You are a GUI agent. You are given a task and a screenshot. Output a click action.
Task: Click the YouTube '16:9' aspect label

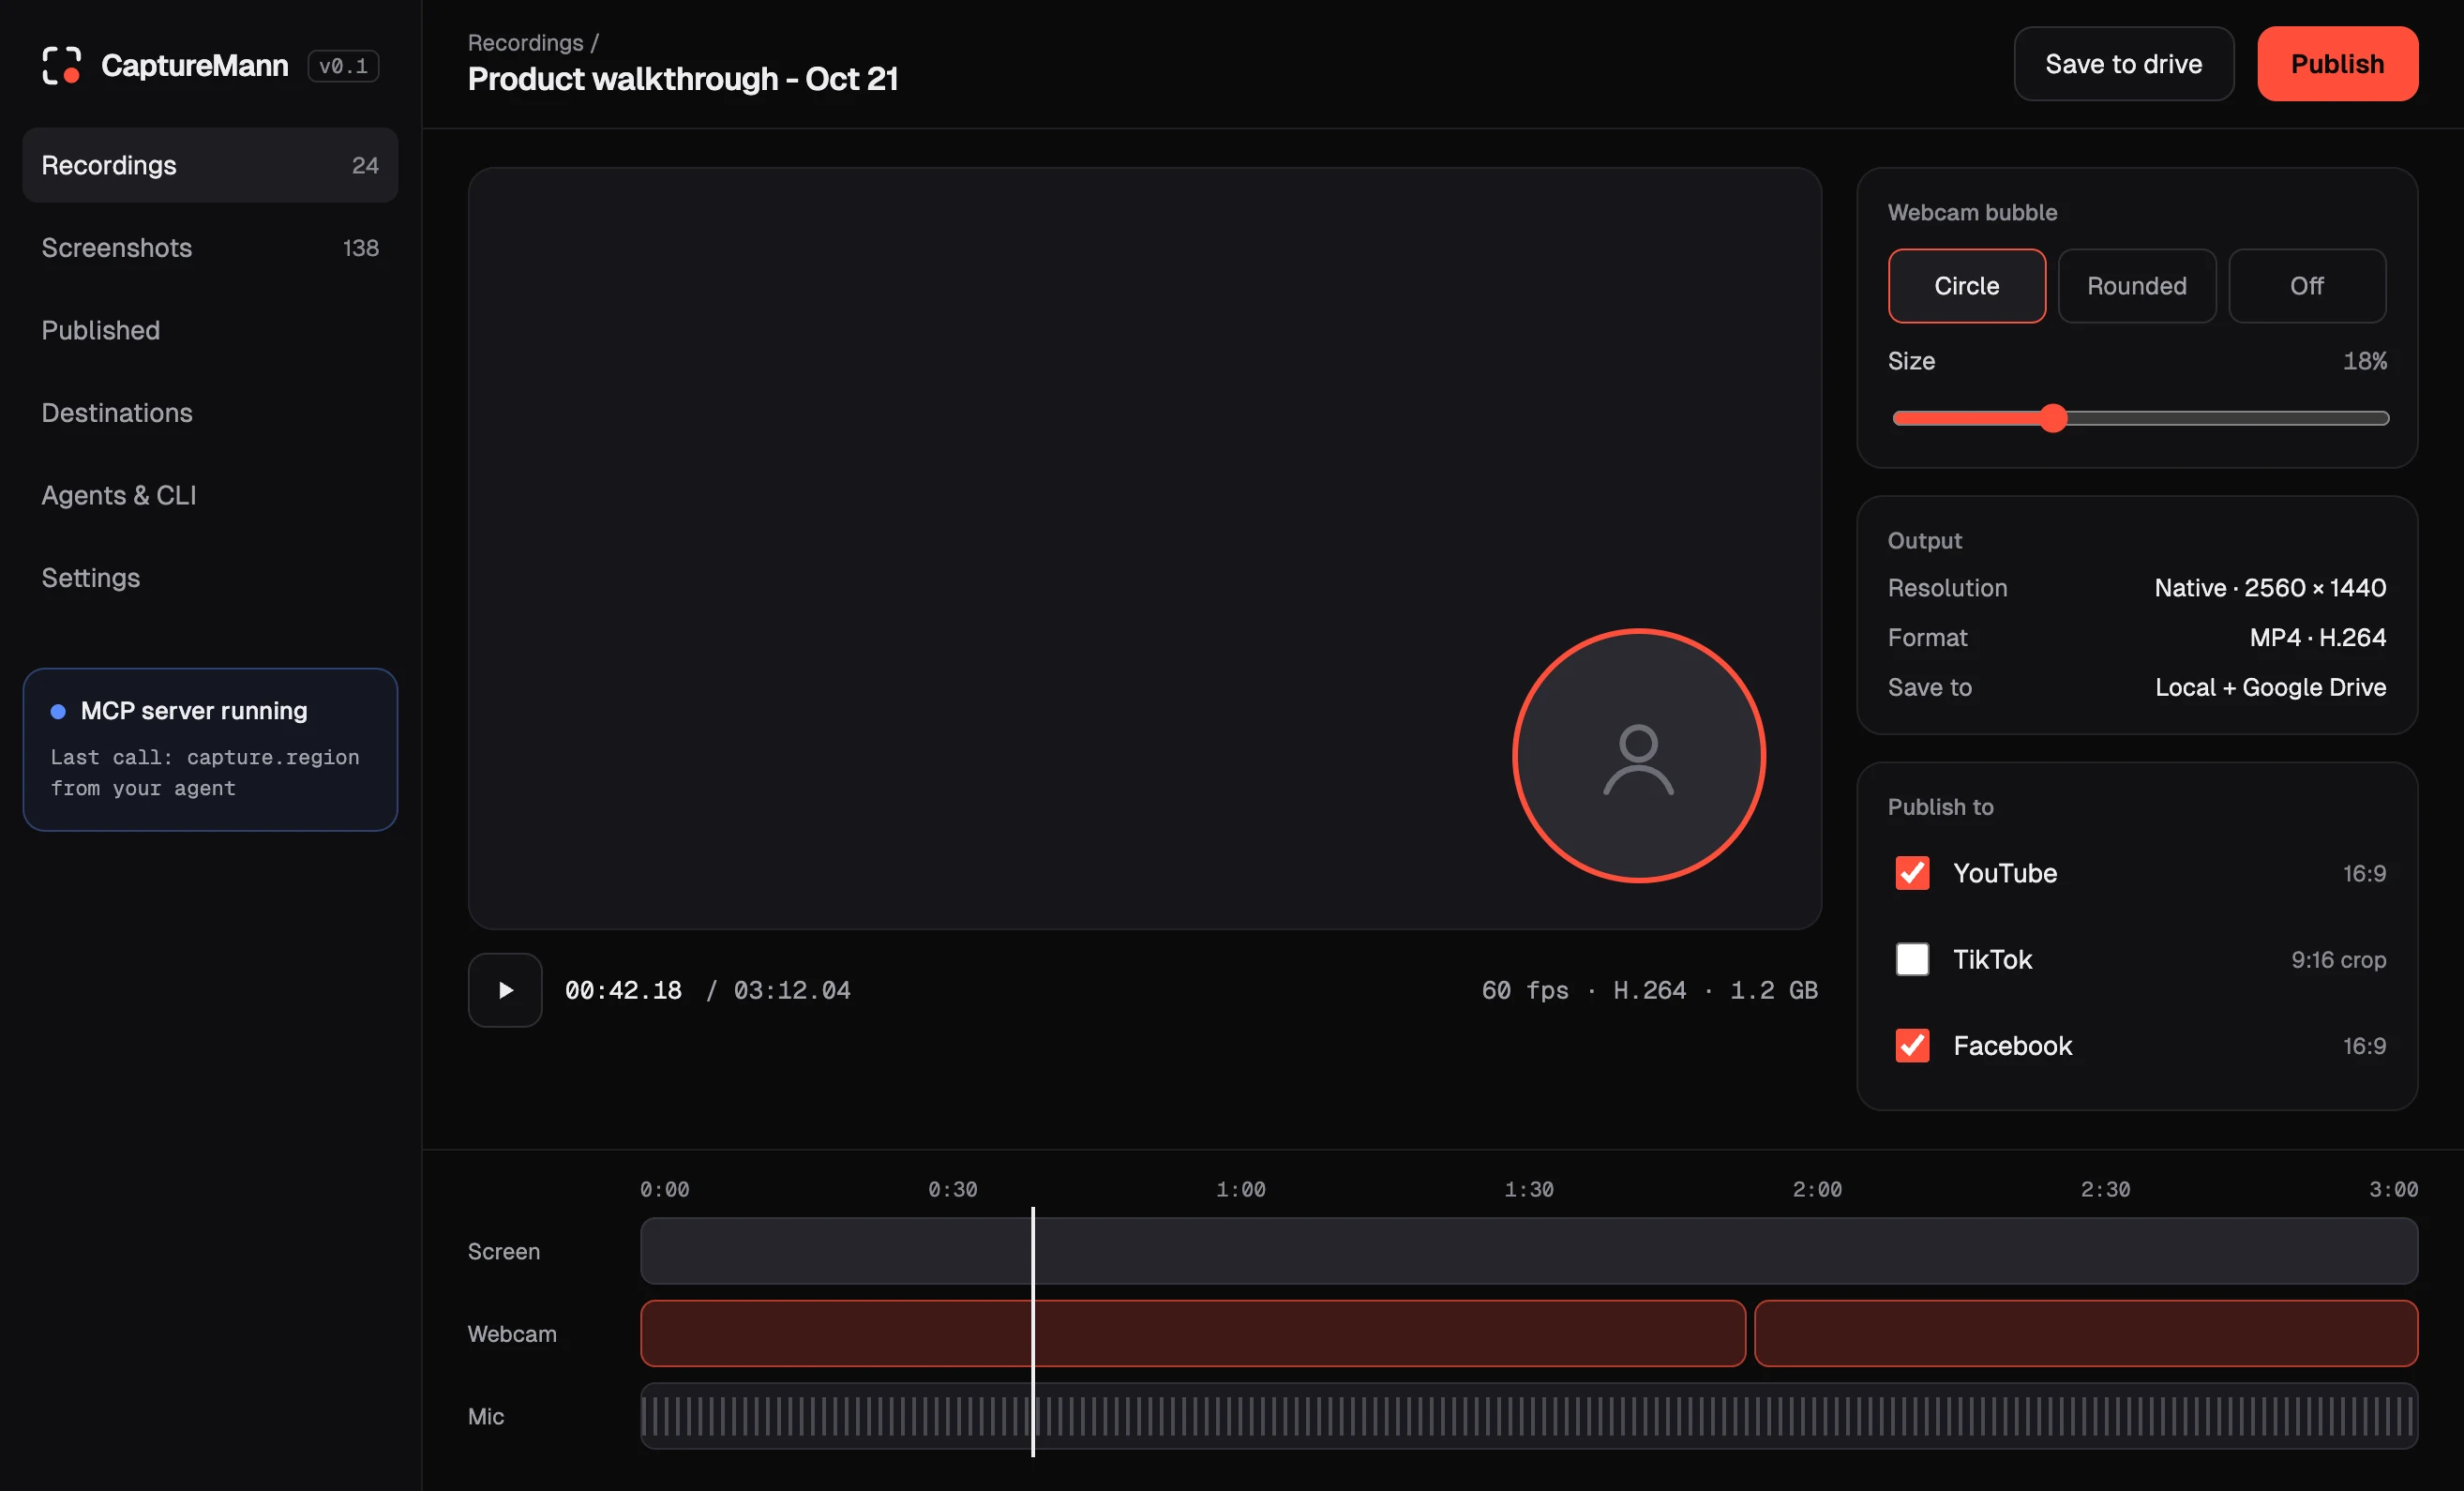(x=2364, y=873)
